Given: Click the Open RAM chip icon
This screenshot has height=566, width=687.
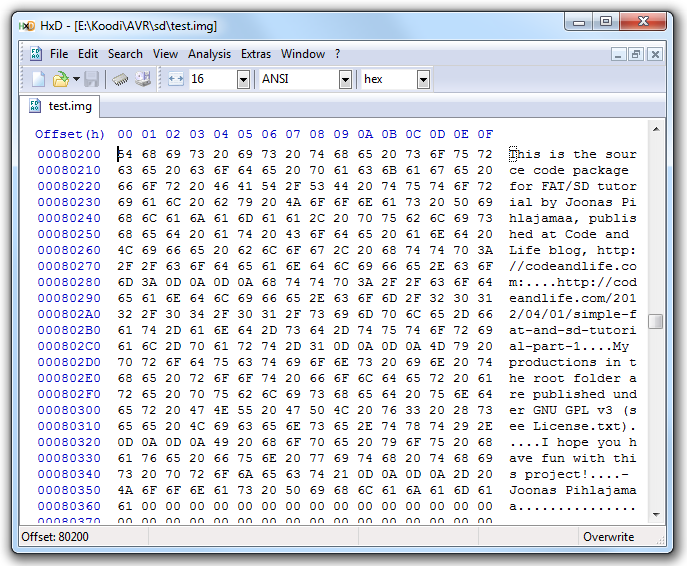Looking at the screenshot, I should [x=120, y=79].
